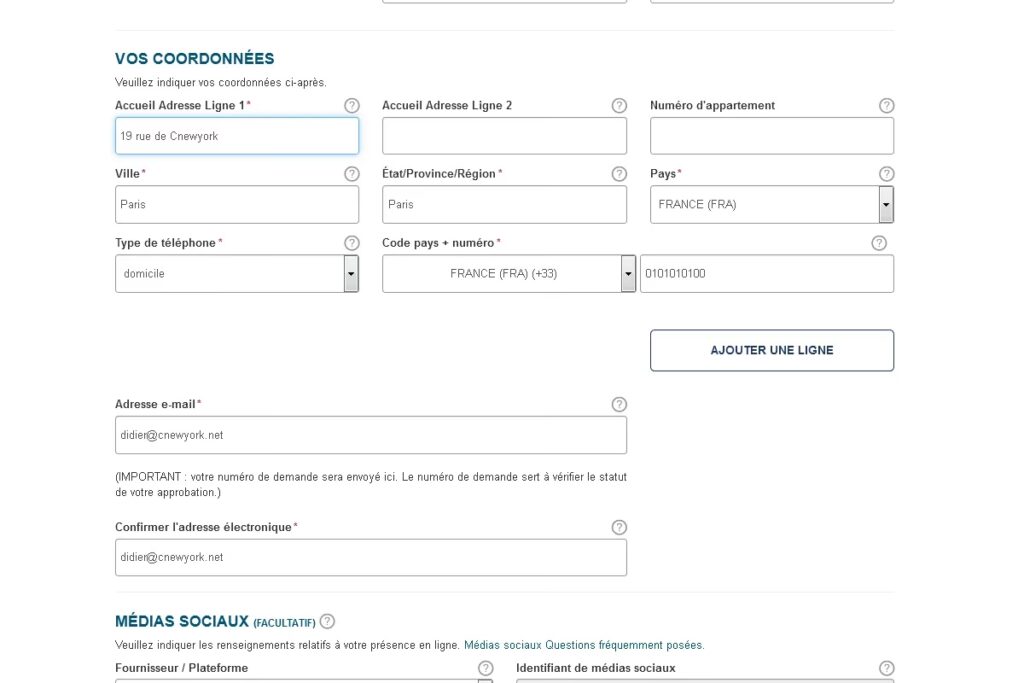
Task: Show help for Numéro d'appartement
Action: pos(886,105)
